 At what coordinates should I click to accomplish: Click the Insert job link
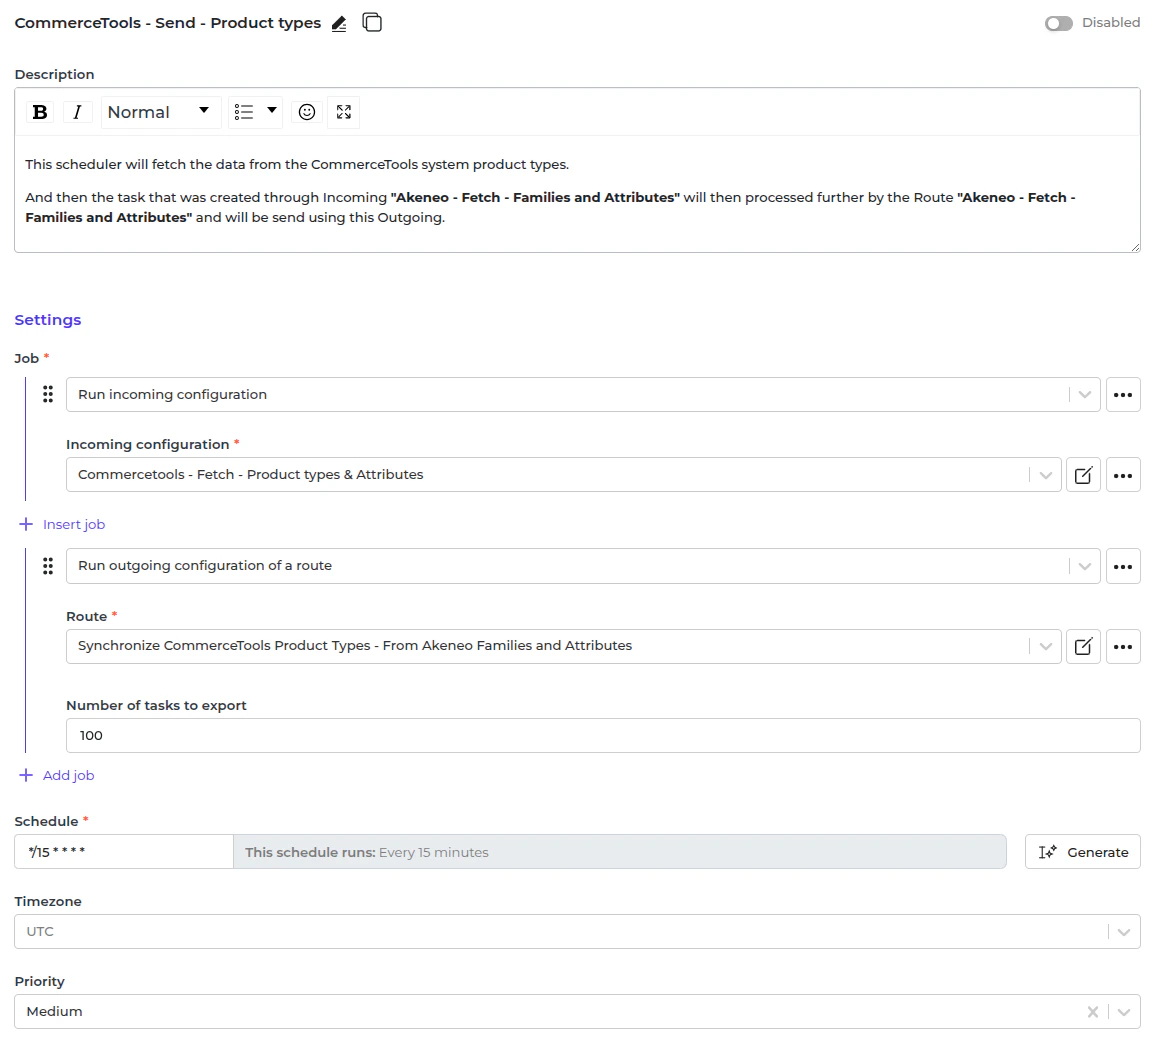click(62, 524)
